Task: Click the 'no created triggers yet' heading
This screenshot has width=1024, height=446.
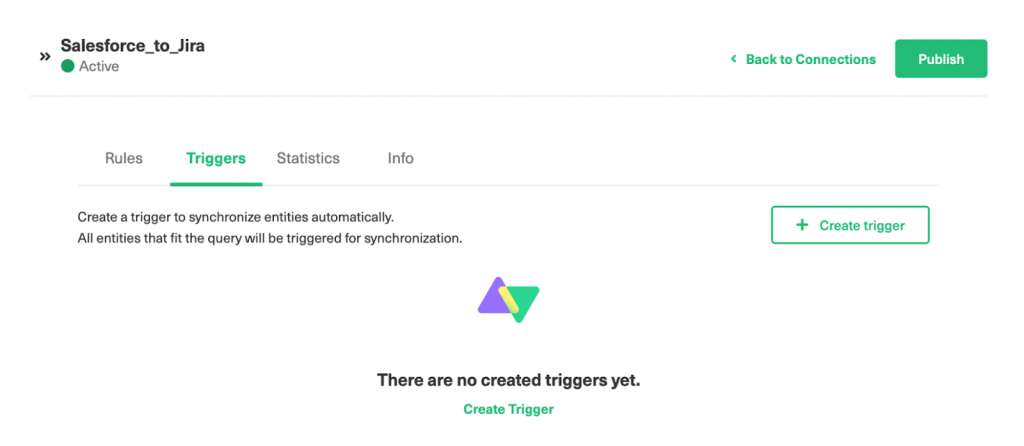Action: click(x=508, y=380)
